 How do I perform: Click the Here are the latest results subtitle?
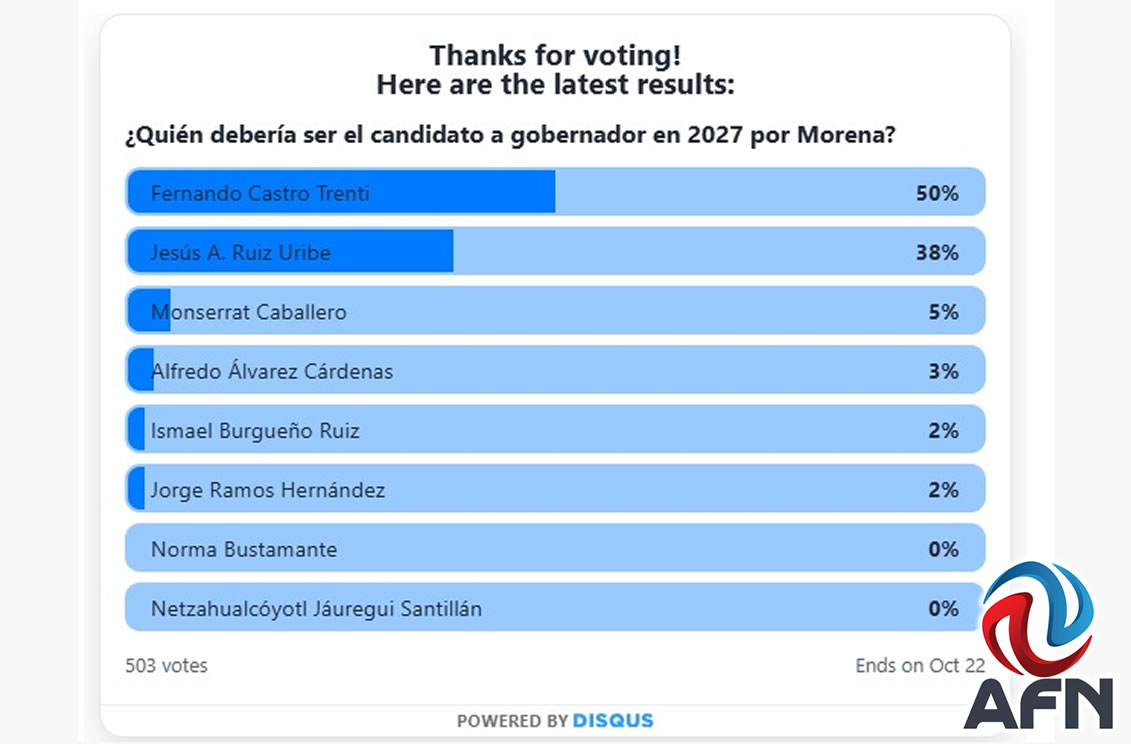tap(555, 86)
